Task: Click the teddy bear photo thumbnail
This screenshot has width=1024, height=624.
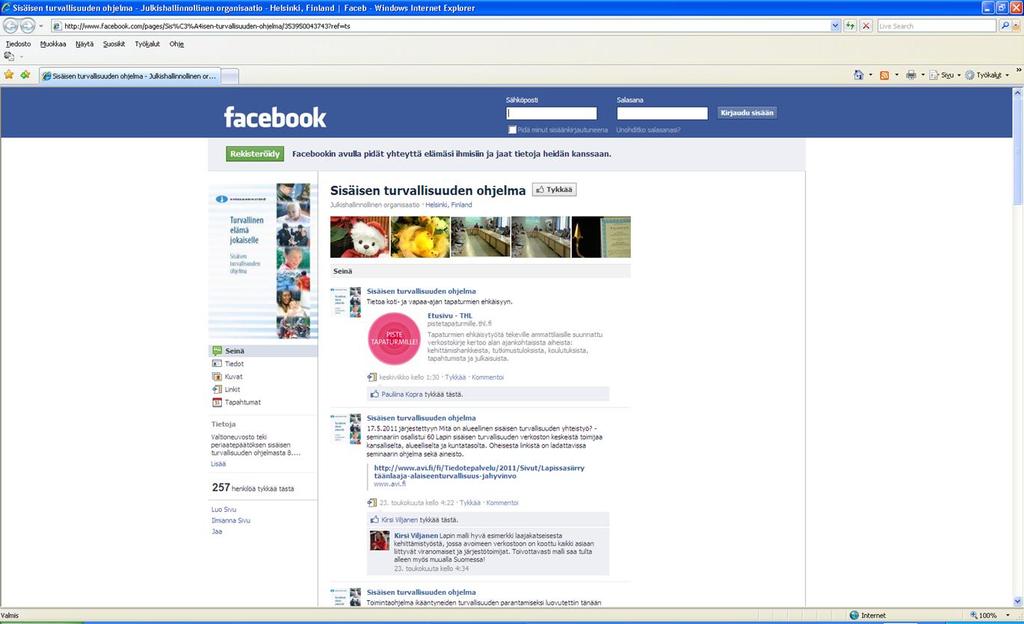Action: tap(359, 237)
